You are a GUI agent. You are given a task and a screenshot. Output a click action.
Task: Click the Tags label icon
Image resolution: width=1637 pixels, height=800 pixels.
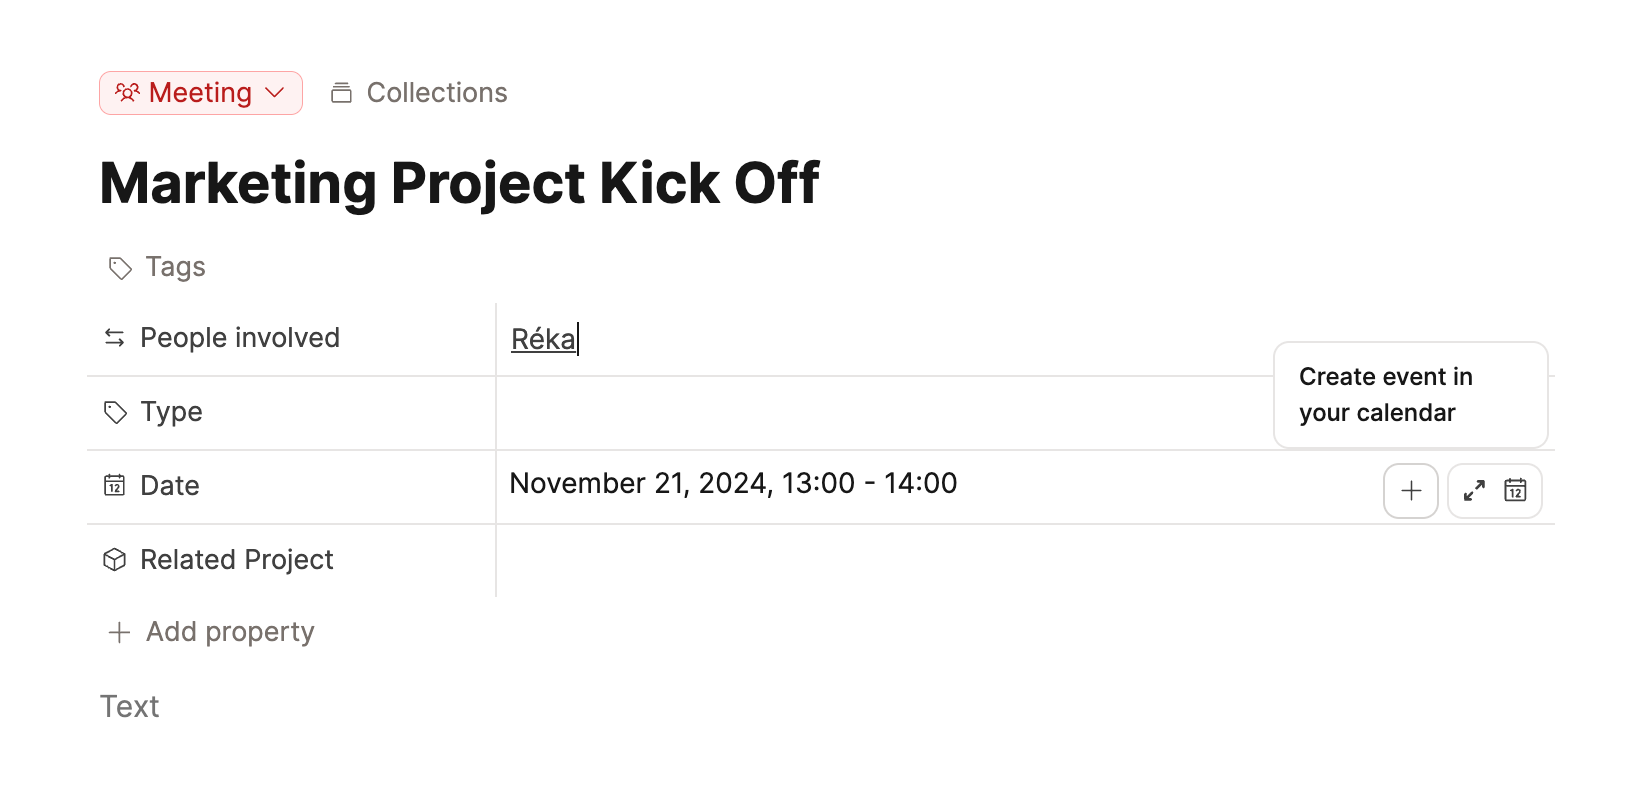click(x=118, y=267)
